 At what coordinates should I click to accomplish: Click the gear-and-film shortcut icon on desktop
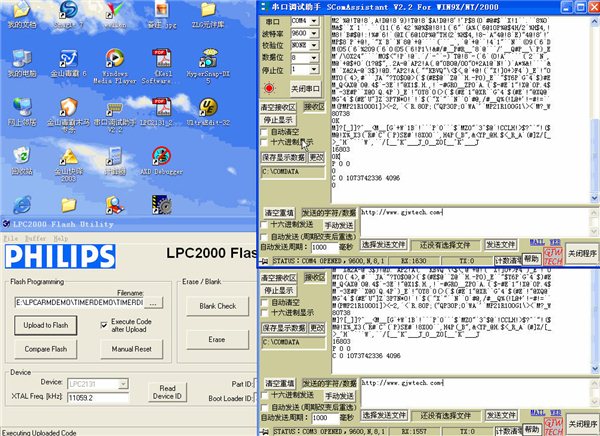(x=161, y=204)
